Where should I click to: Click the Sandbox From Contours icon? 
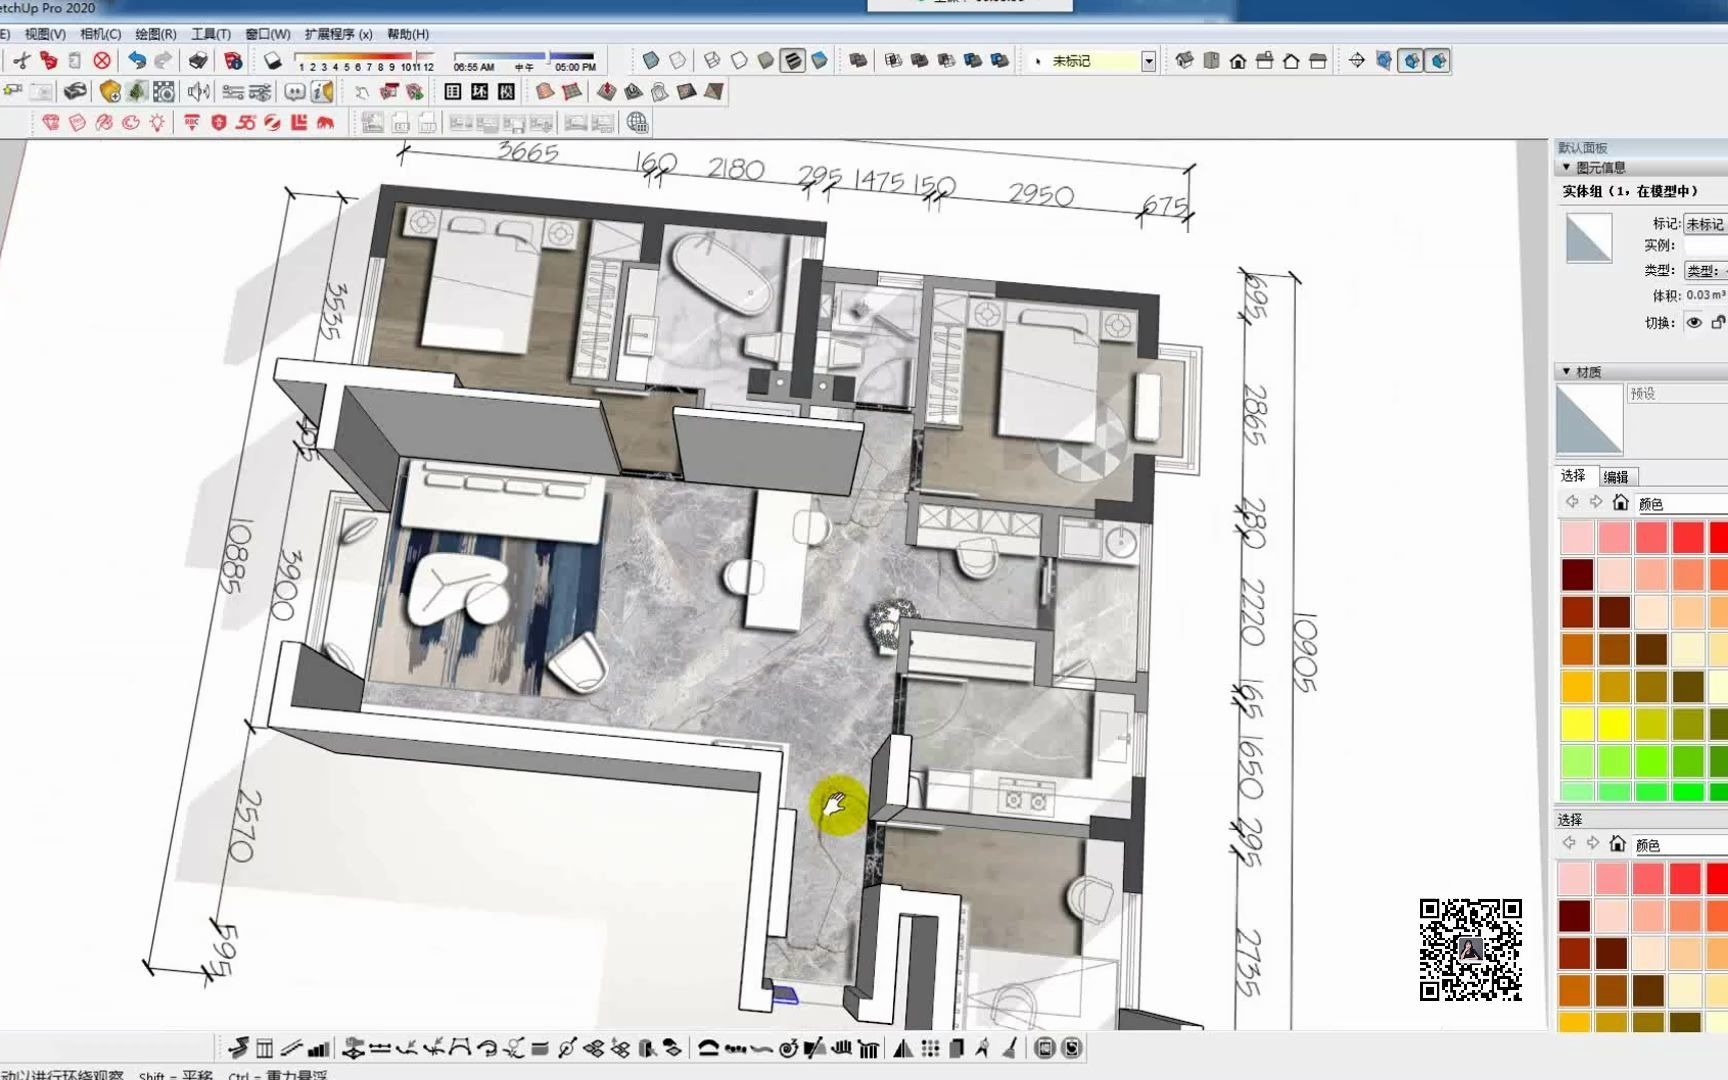tap(545, 92)
